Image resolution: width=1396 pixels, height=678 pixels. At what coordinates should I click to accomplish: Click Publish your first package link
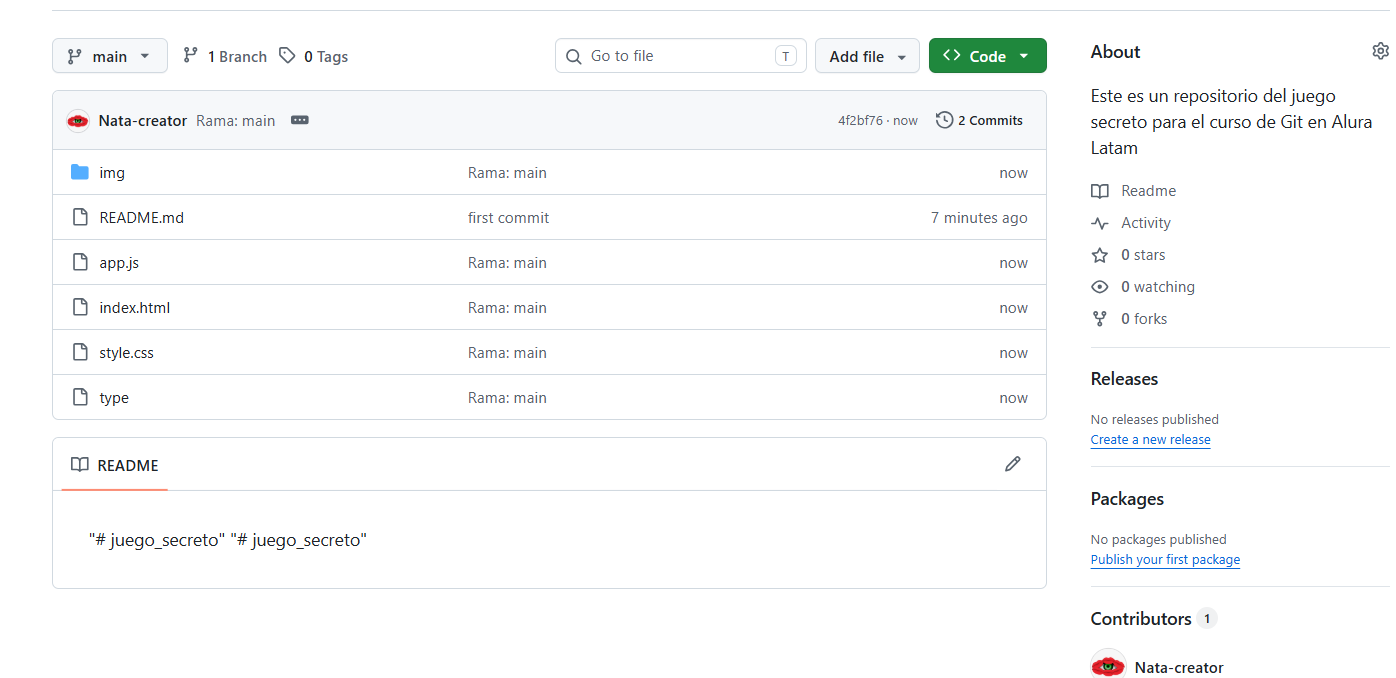pyautogui.click(x=1165, y=559)
